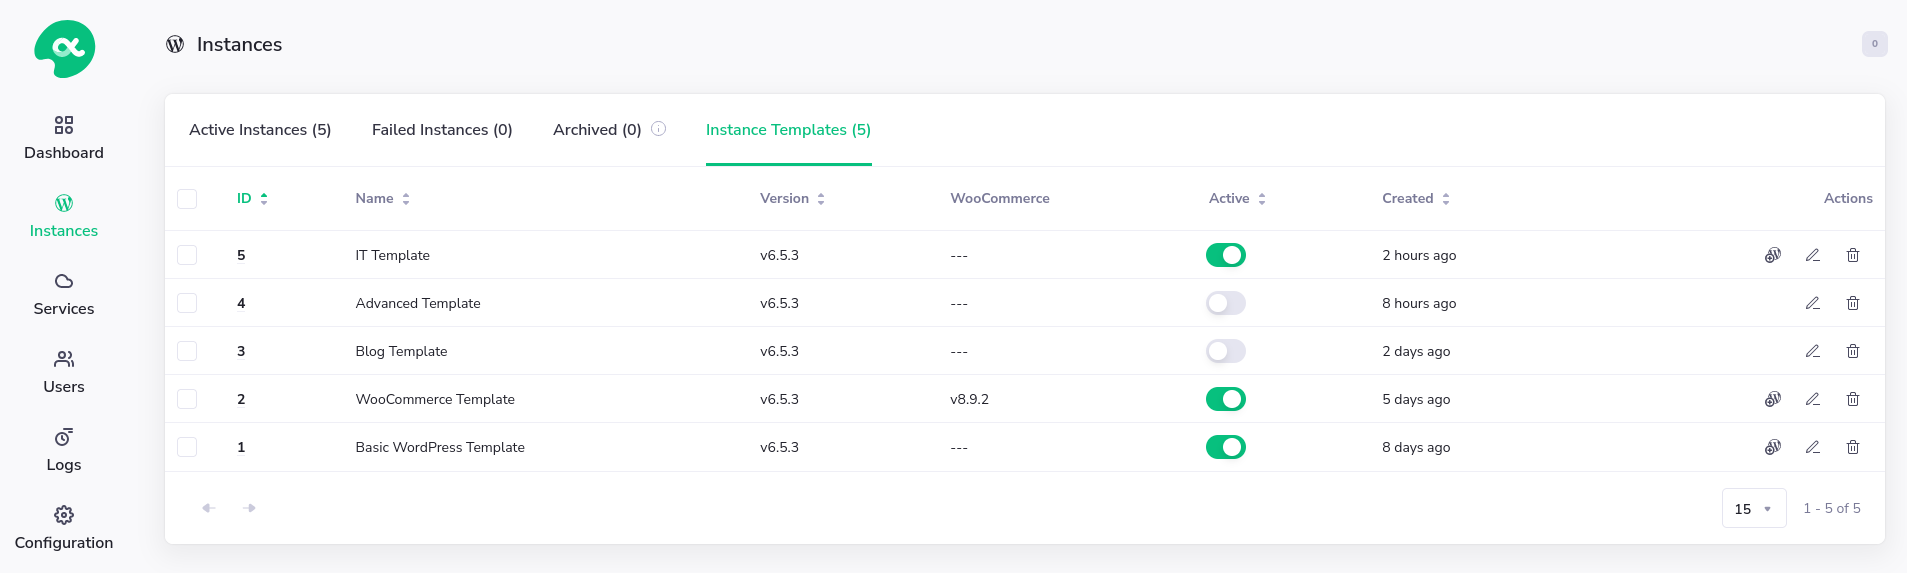Viewport: 1907px width, 573px height.
Task: Click the info icon next to Archived
Action: tap(658, 129)
